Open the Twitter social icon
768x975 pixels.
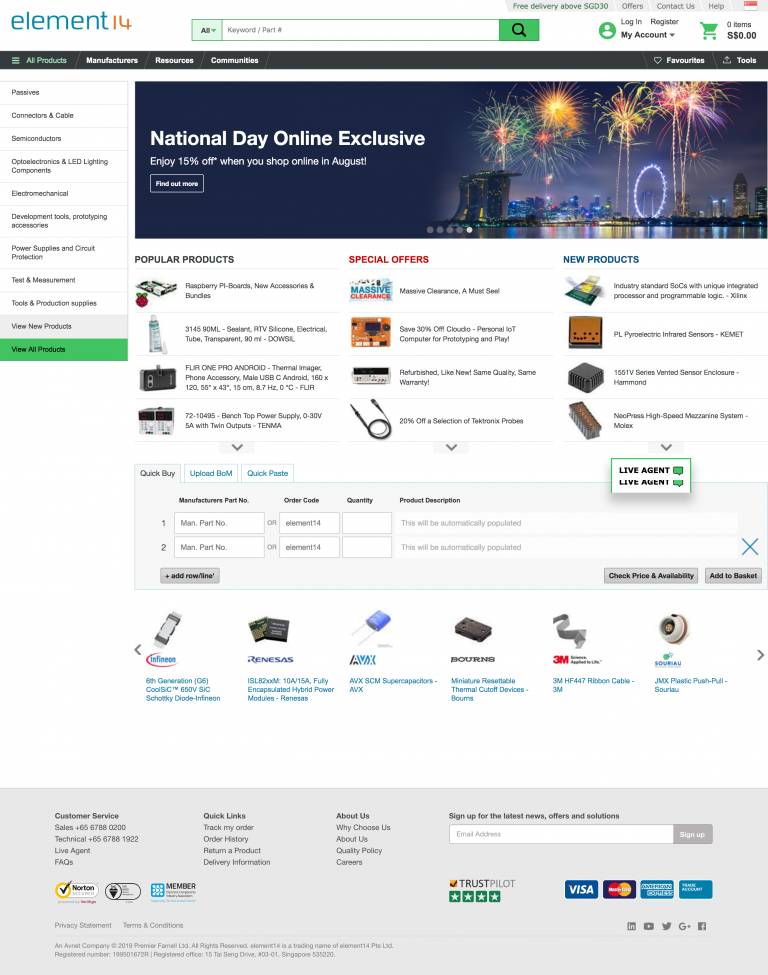coord(667,926)
